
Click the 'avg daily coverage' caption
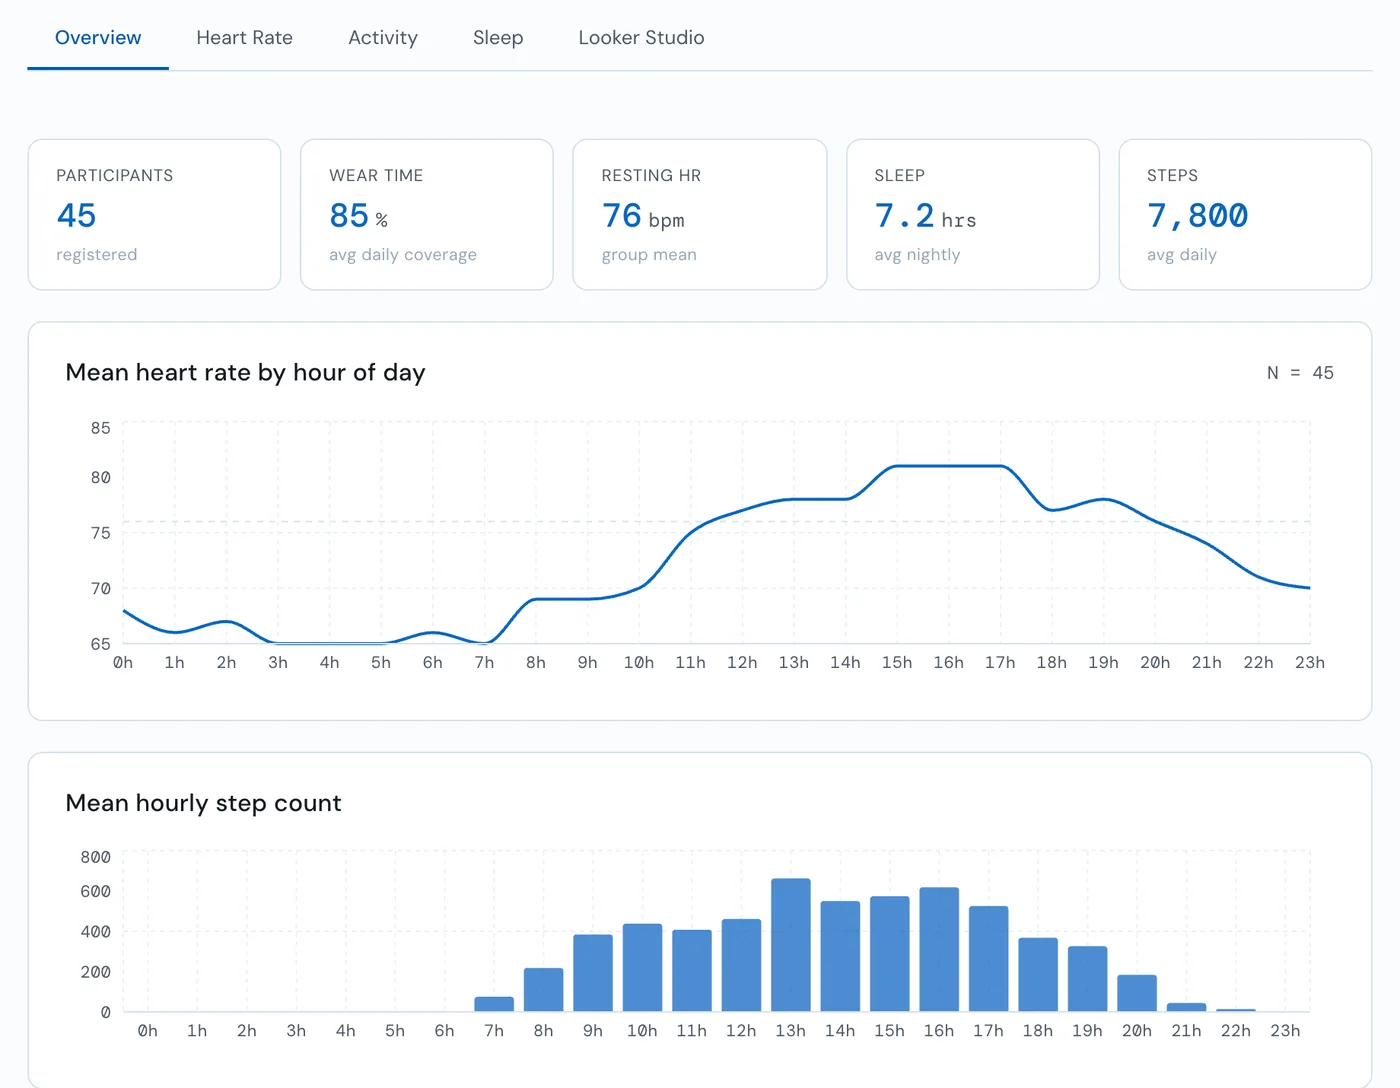point(403,255)
